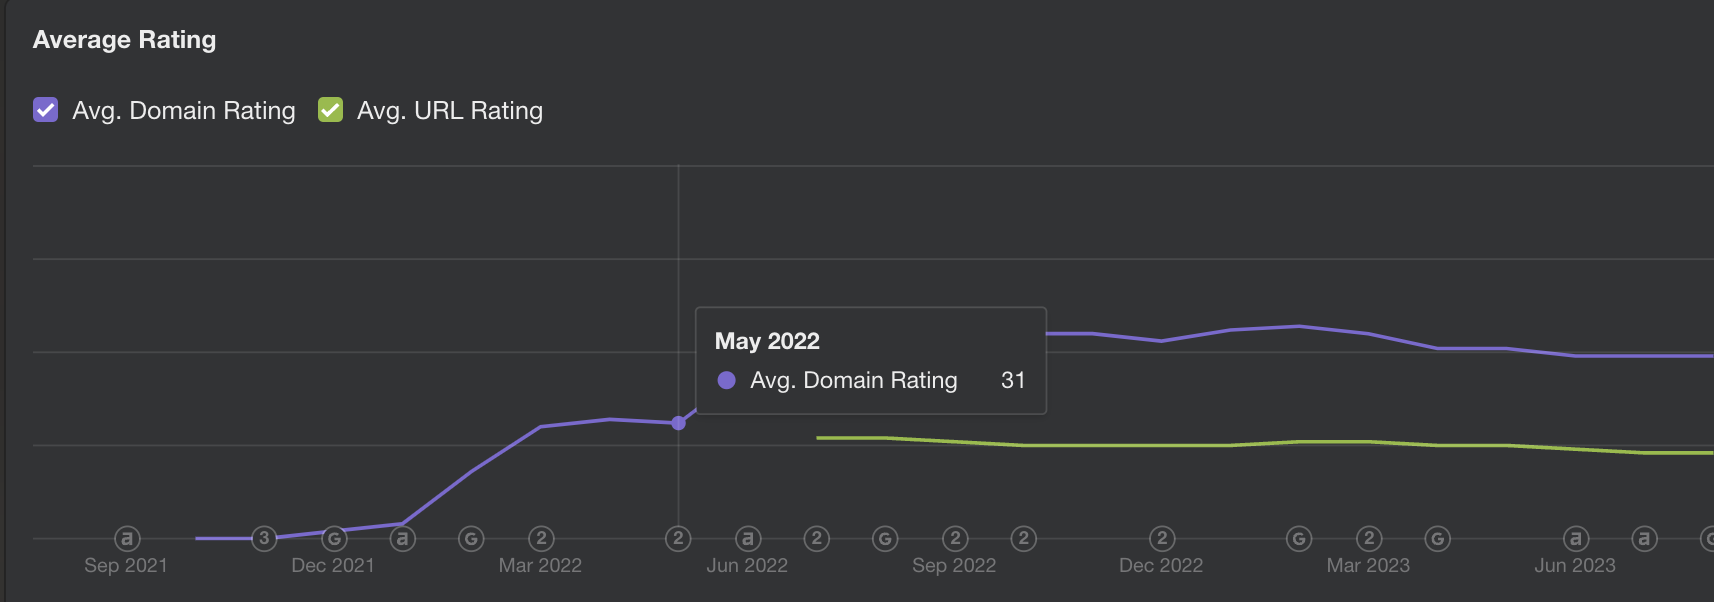Click the '2' marker above Mar 2023

[1369, 539]
